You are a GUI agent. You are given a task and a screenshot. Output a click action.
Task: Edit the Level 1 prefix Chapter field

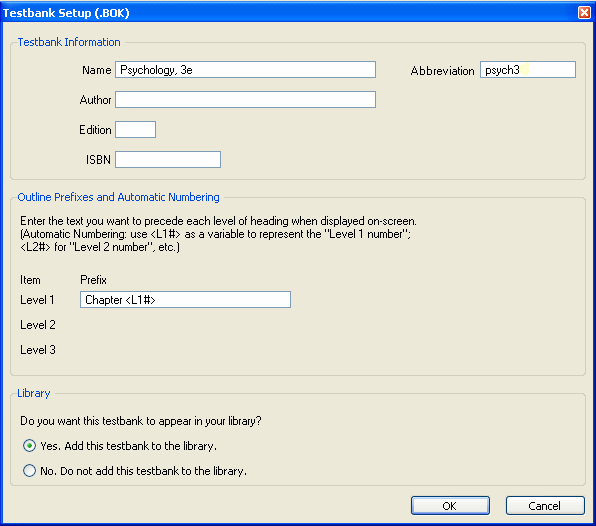pos(185,299)
